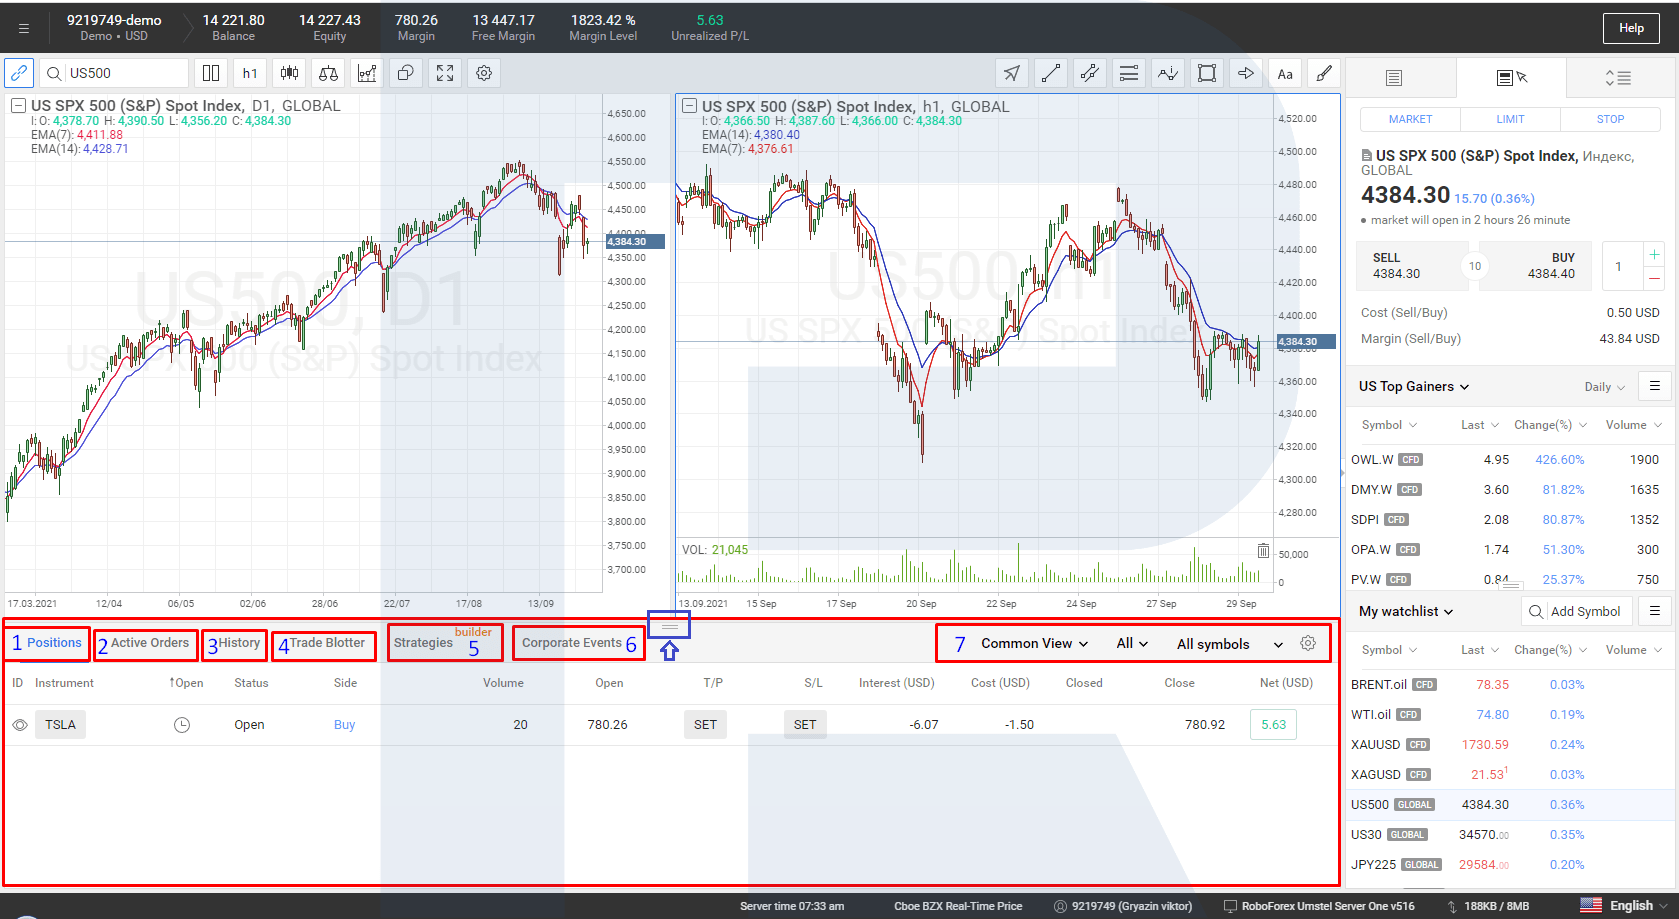
Task: Expand the My watchlist dropdown
Action: pos(1405,611)
